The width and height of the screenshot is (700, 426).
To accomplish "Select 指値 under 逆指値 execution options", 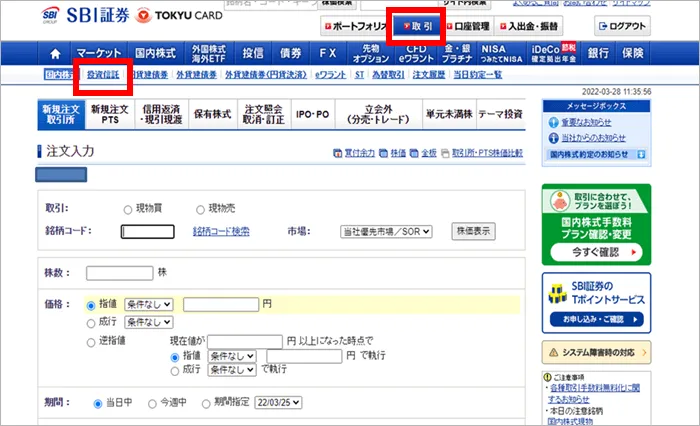I will [x=175, y=357].
